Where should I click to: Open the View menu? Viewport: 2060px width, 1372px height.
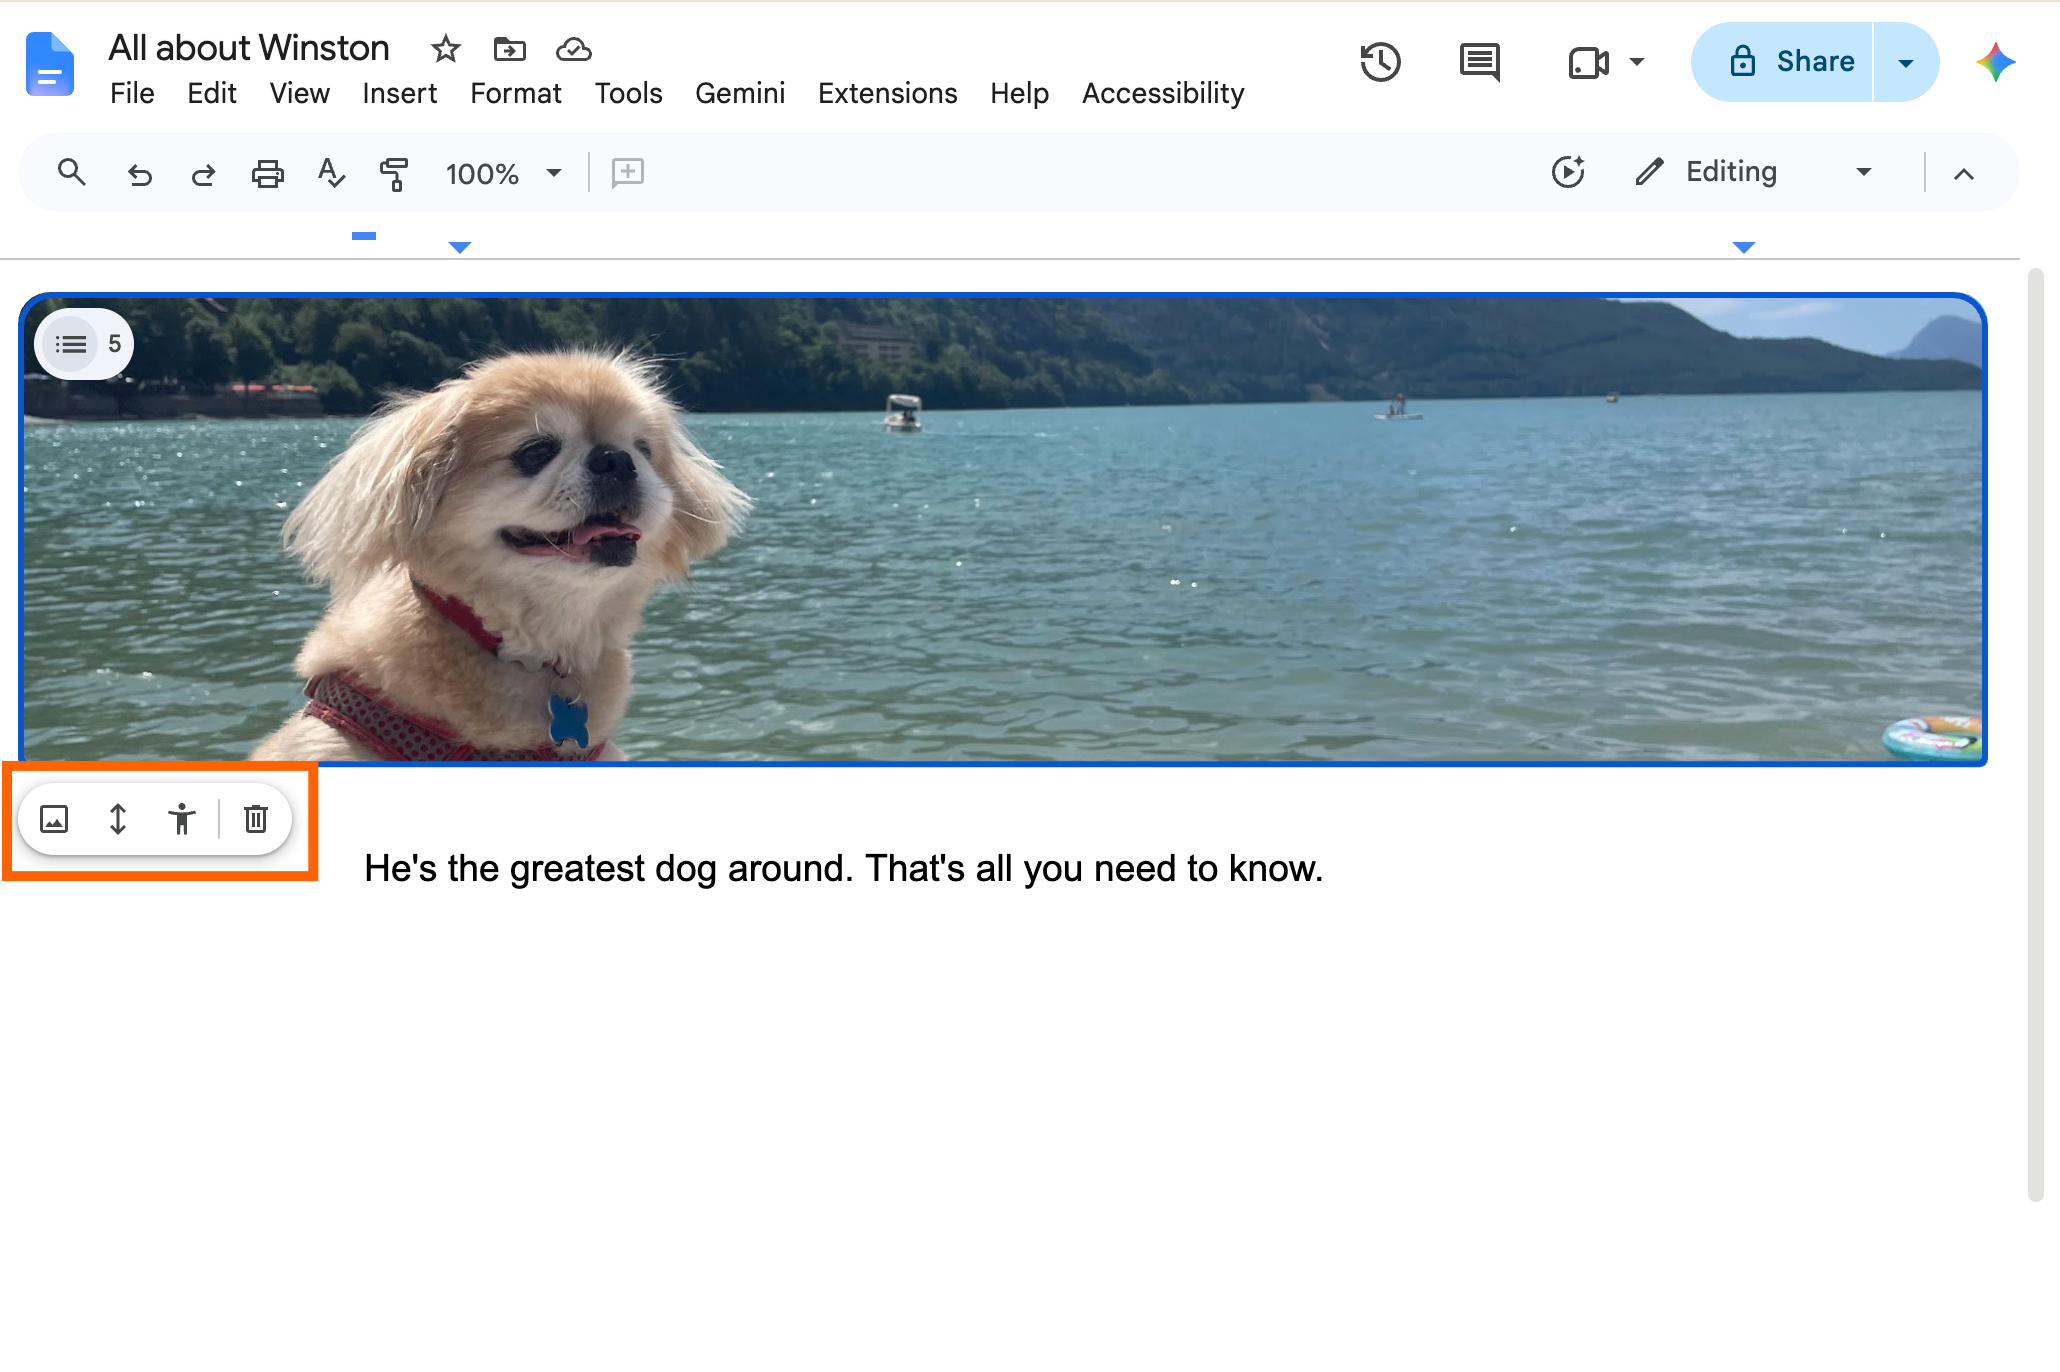coord(299,93)
